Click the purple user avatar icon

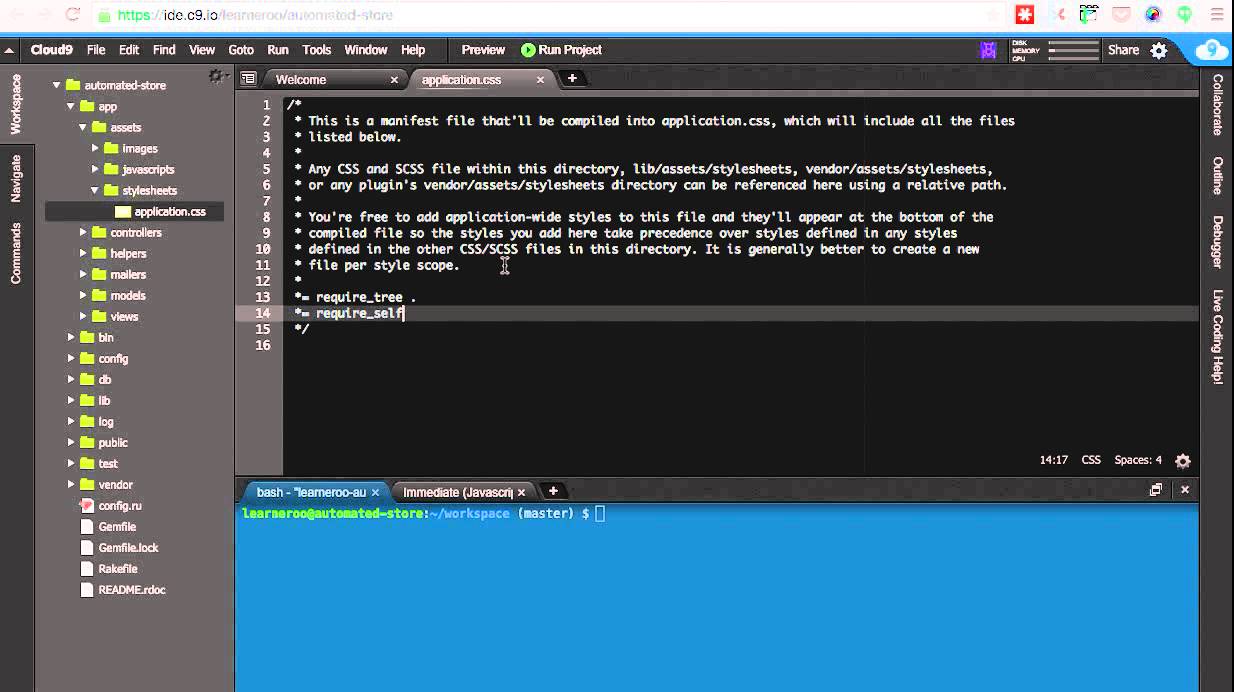pyautogui.click(x=988, y=50)
